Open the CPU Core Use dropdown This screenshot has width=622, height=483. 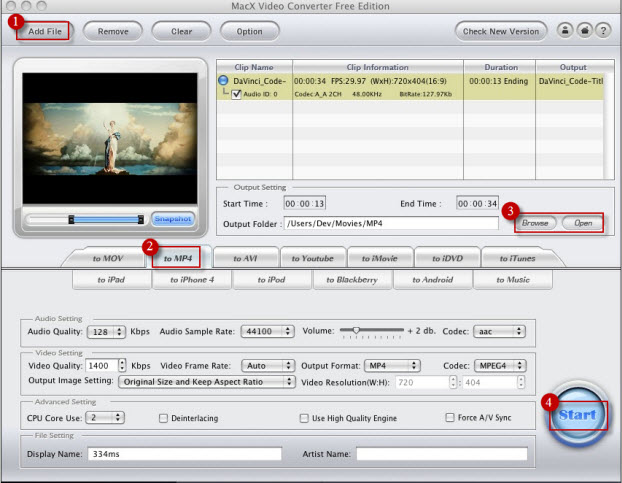point(105,418)
